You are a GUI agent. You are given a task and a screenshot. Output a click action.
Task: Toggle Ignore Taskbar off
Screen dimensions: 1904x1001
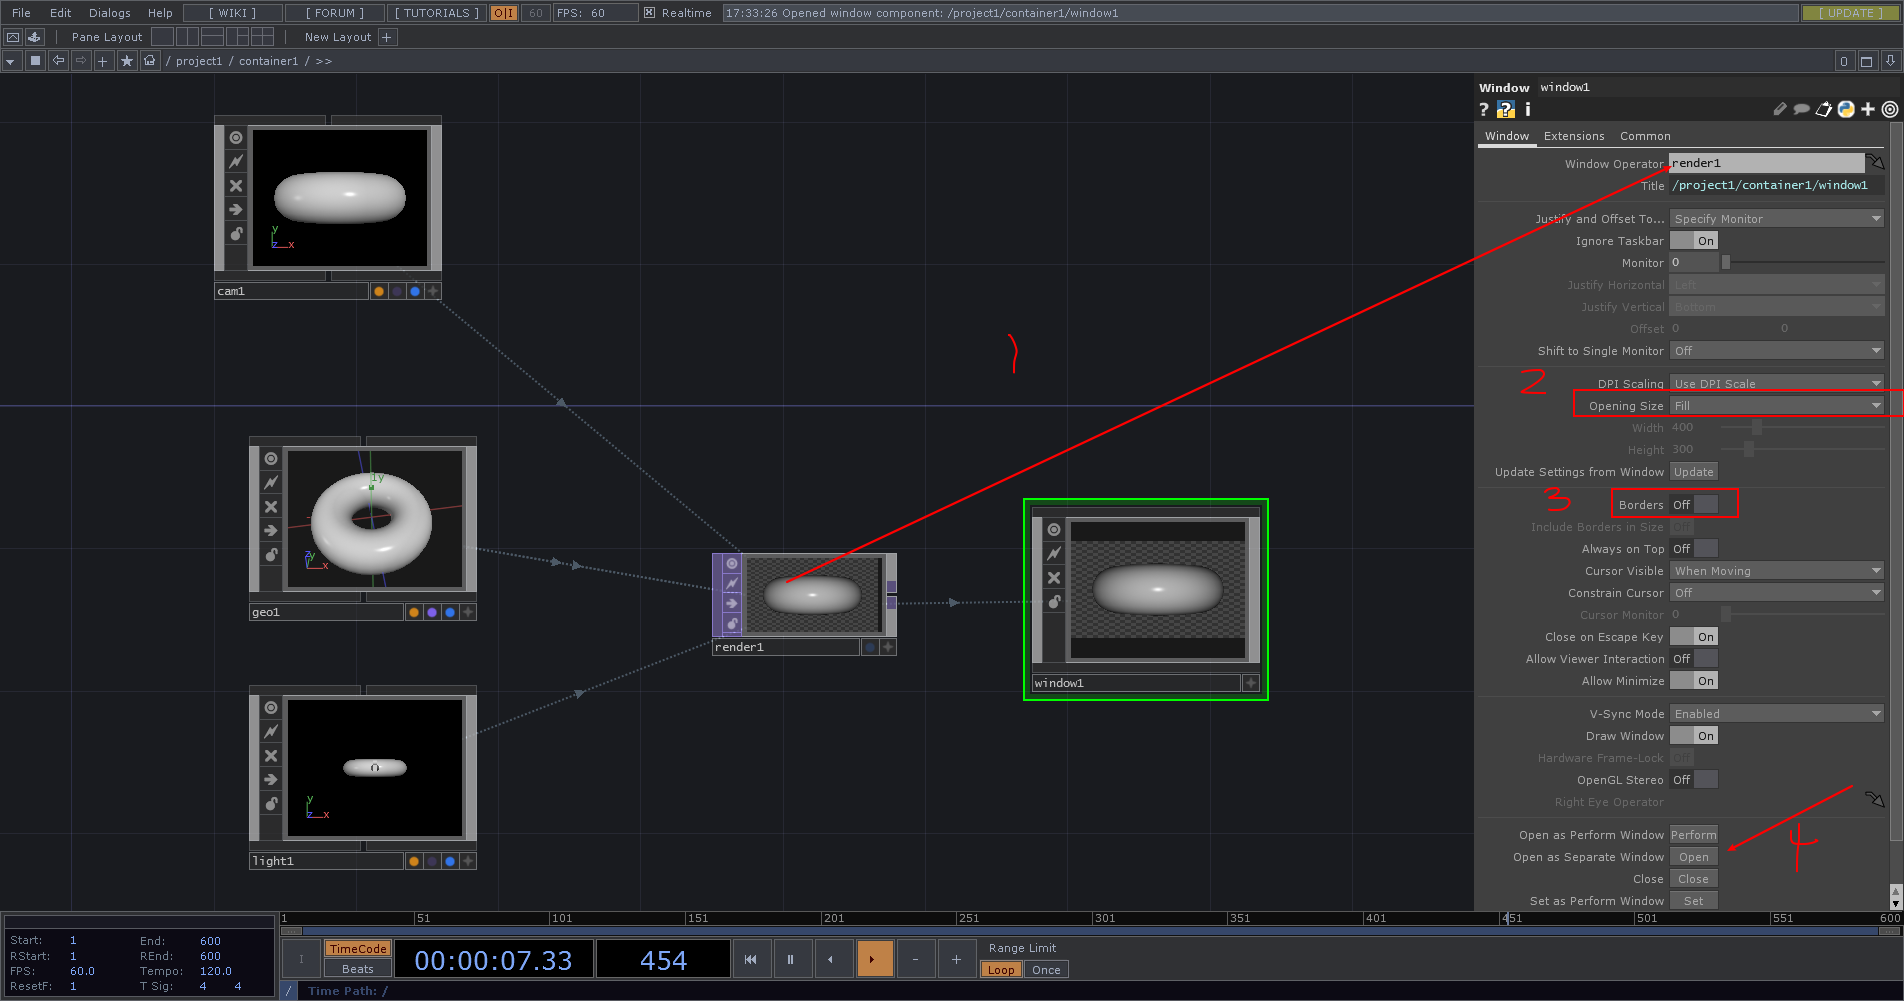1693,240
